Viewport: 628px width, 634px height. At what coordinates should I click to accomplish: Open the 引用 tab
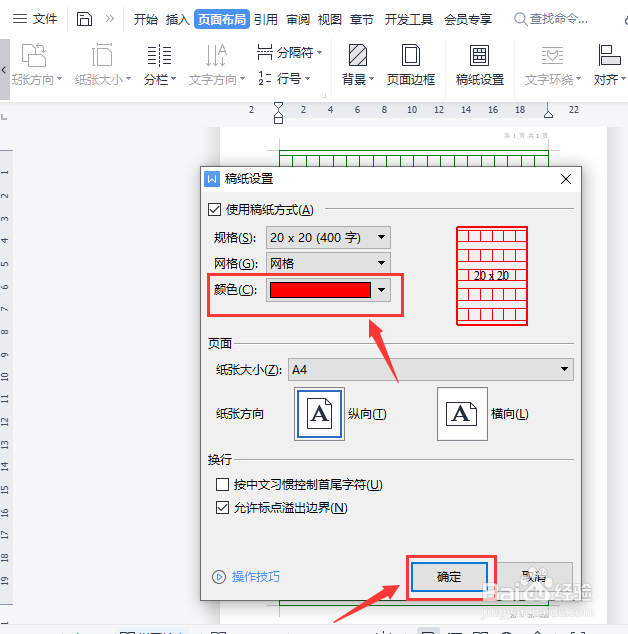(x=266, y=19)
